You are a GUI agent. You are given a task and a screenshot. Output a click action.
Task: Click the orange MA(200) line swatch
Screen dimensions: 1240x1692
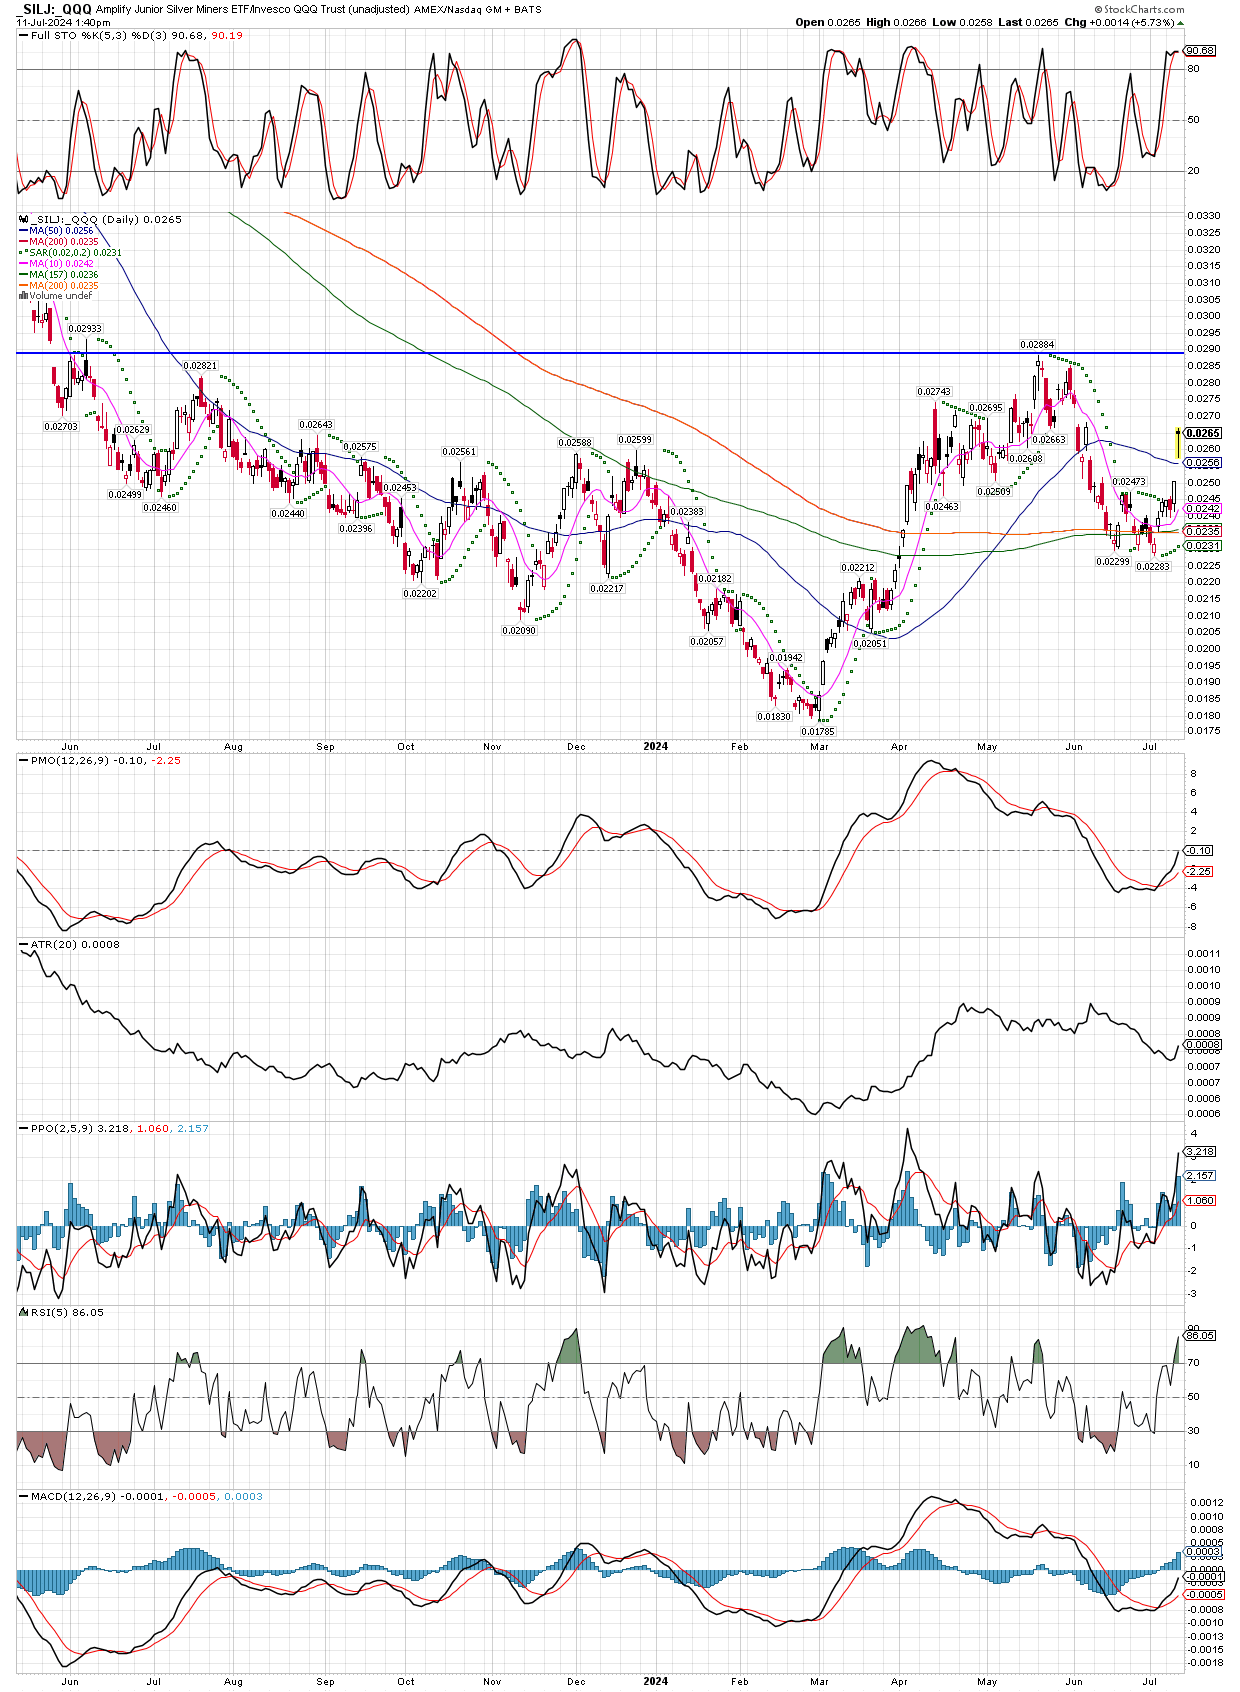23,286
